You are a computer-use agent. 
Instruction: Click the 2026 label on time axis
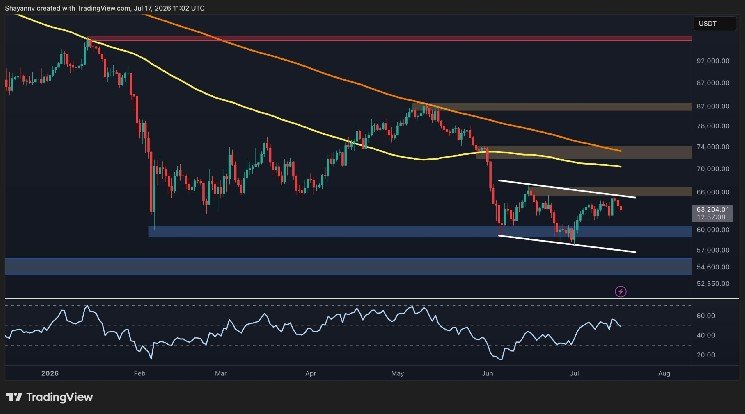click(x=50, y=374)
